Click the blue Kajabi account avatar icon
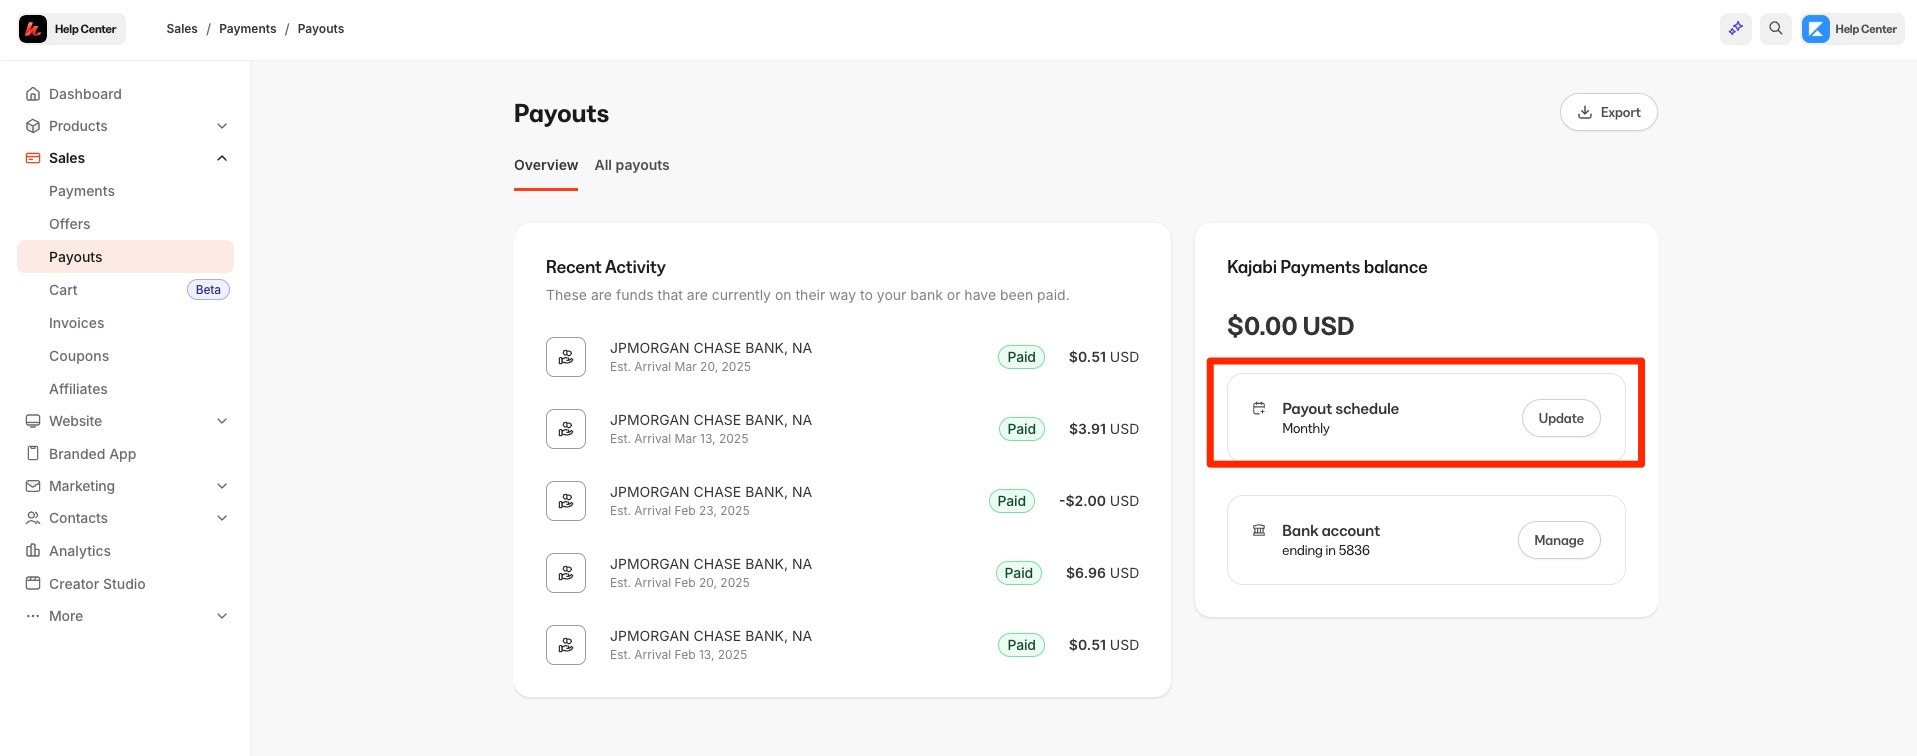Screen dimensions: 1917x756 1816,29
